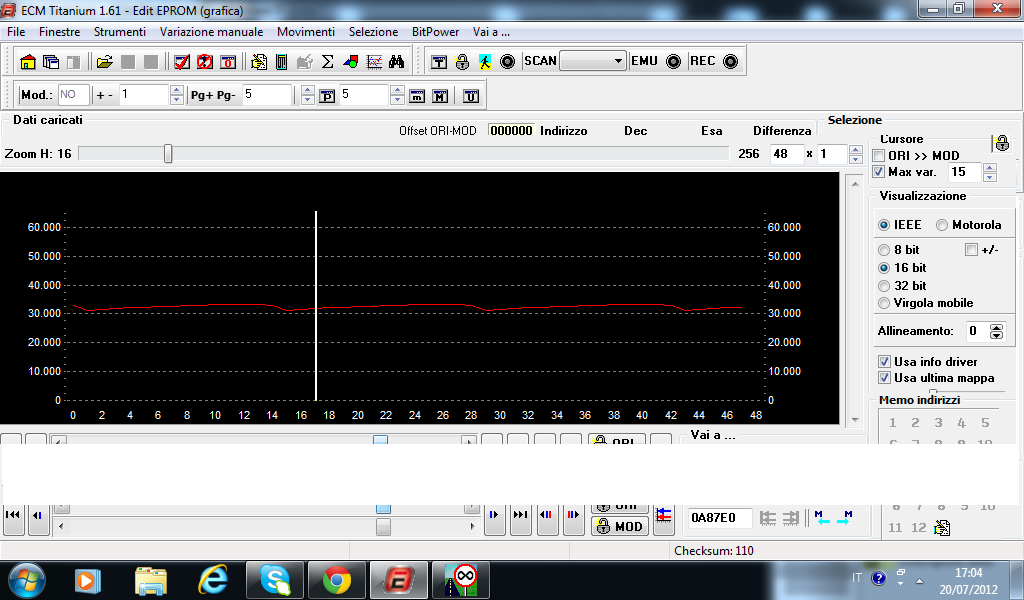The image size is (1024, 600).
Task: Open Skype from the taskbar
Action: tap(275, 580)
